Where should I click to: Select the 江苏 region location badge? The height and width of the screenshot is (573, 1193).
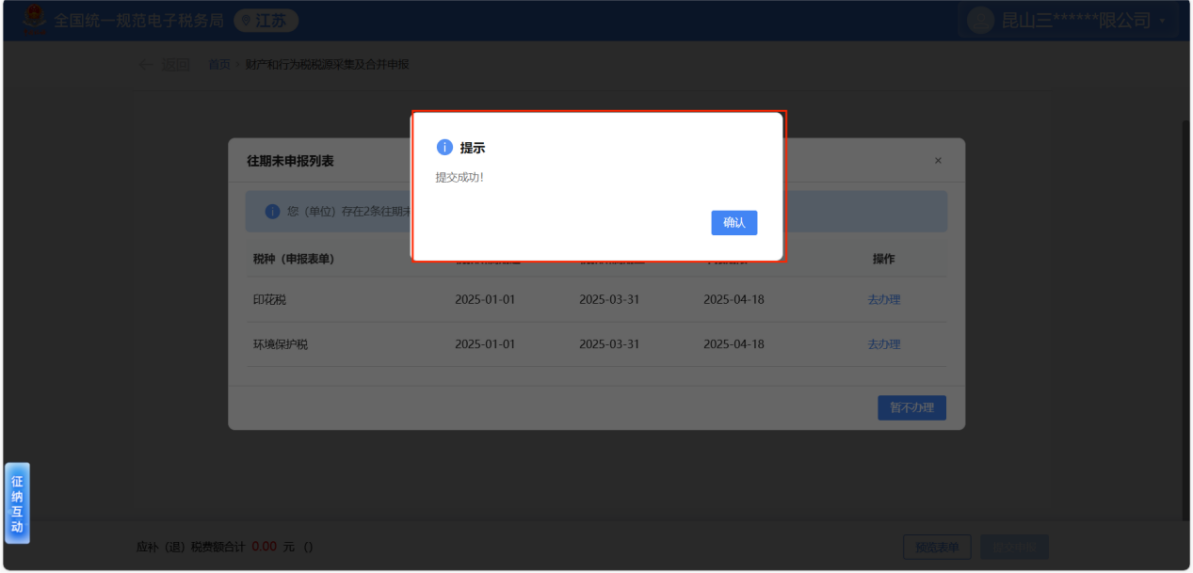point(265,20)
